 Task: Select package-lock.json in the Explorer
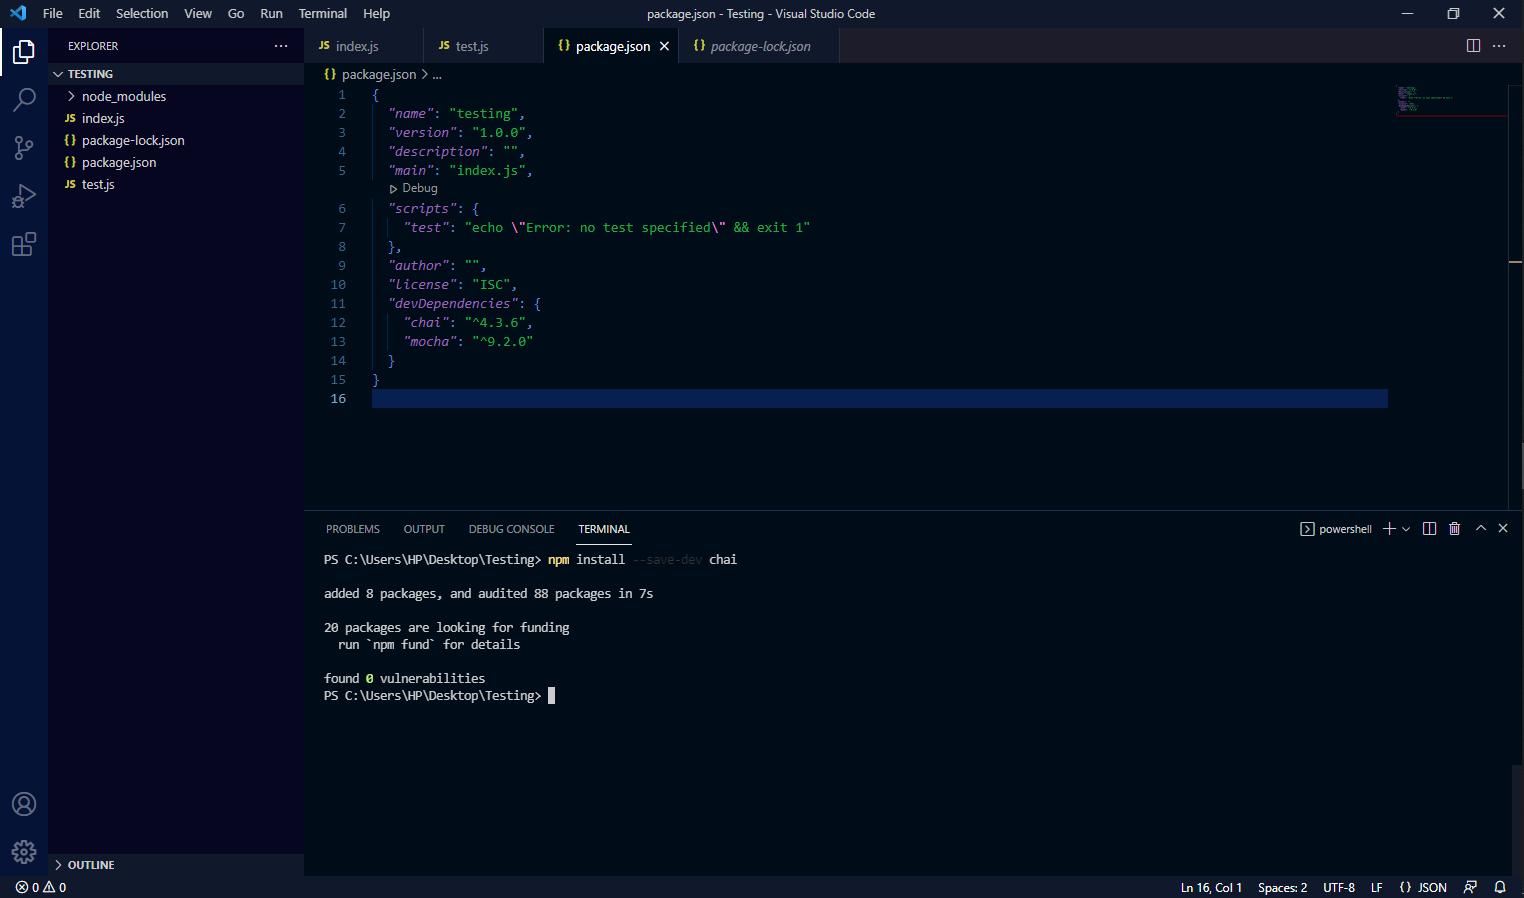(131, 140)
